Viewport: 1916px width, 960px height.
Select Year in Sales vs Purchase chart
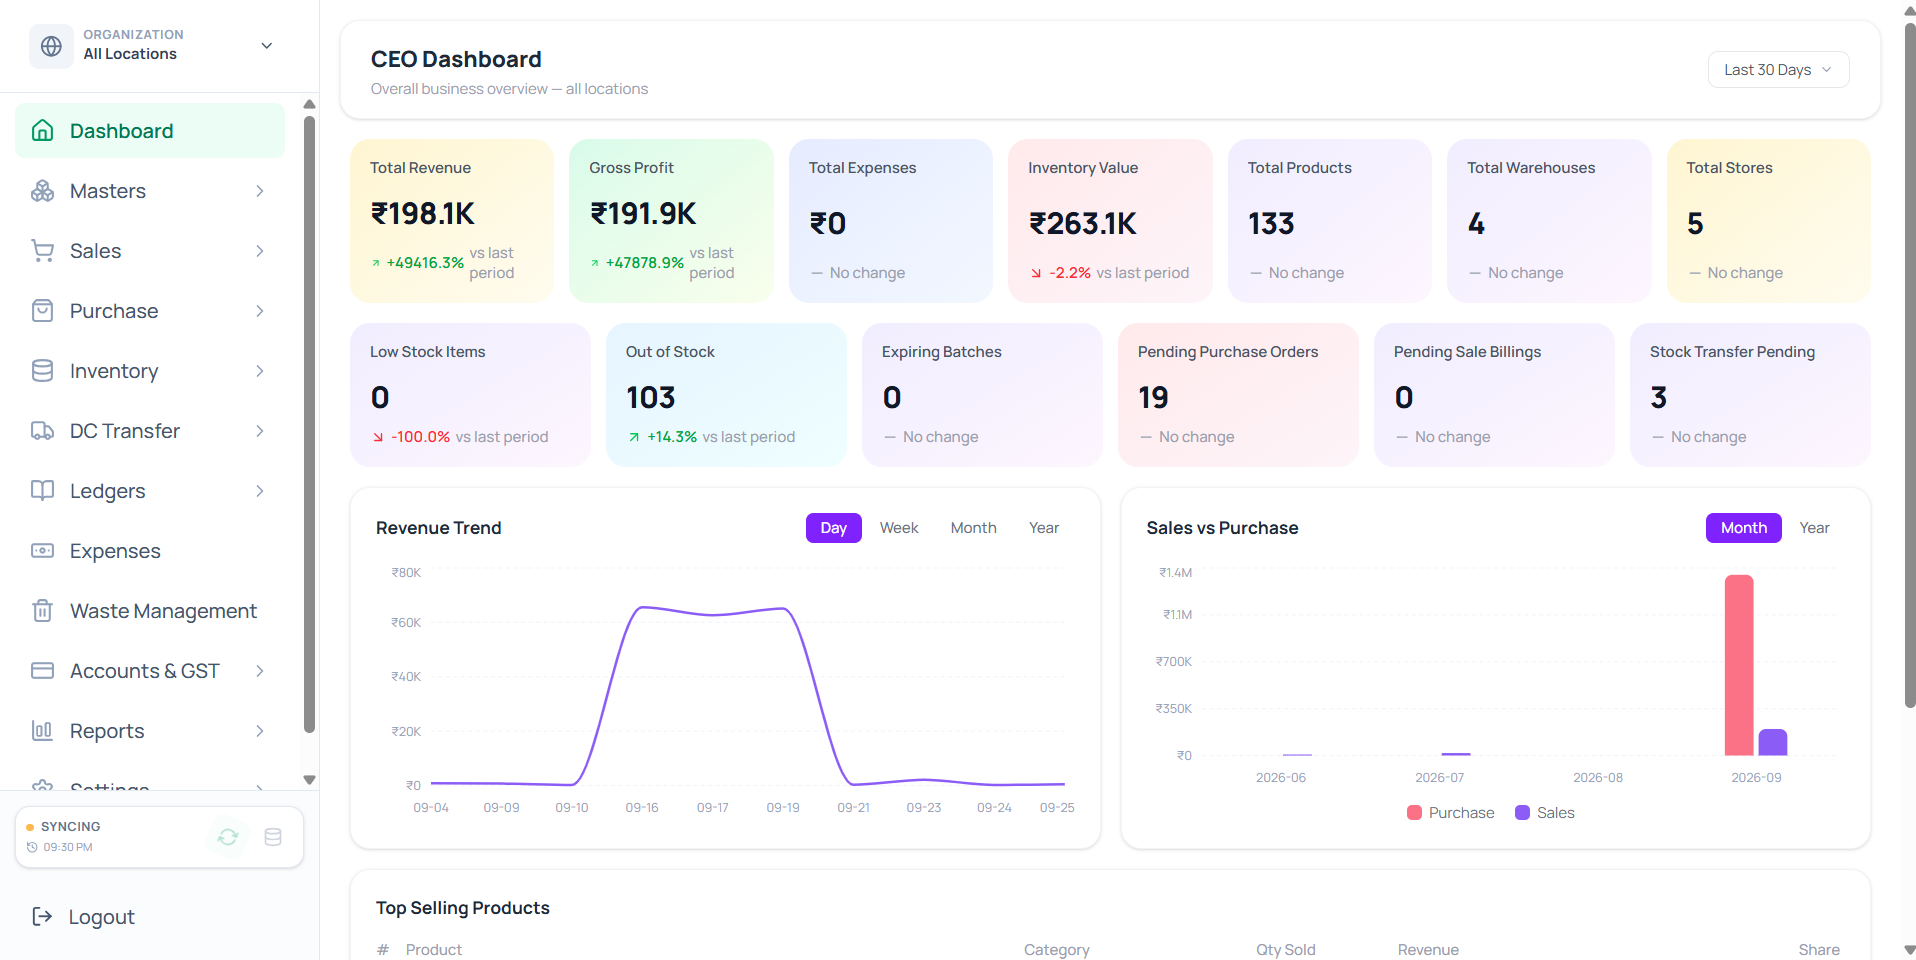click(1814, 528)
